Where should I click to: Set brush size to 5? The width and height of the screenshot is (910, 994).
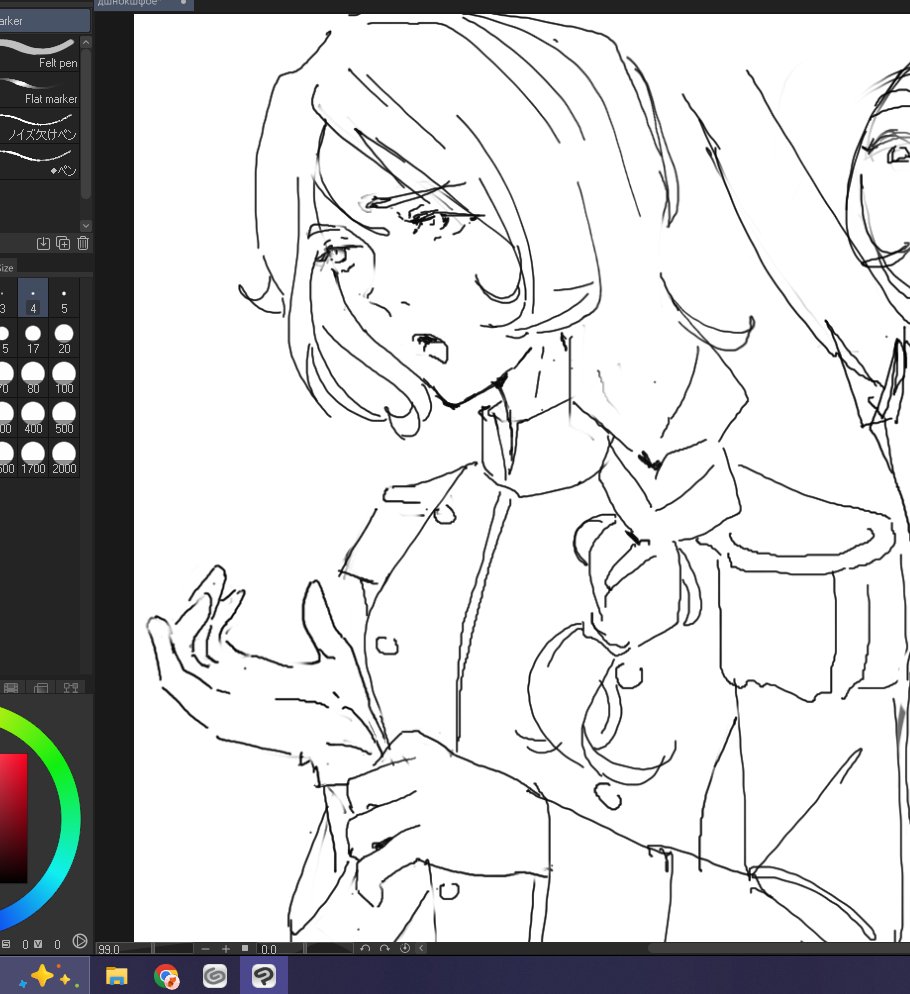pyautogui.click(x=64, y=298)
